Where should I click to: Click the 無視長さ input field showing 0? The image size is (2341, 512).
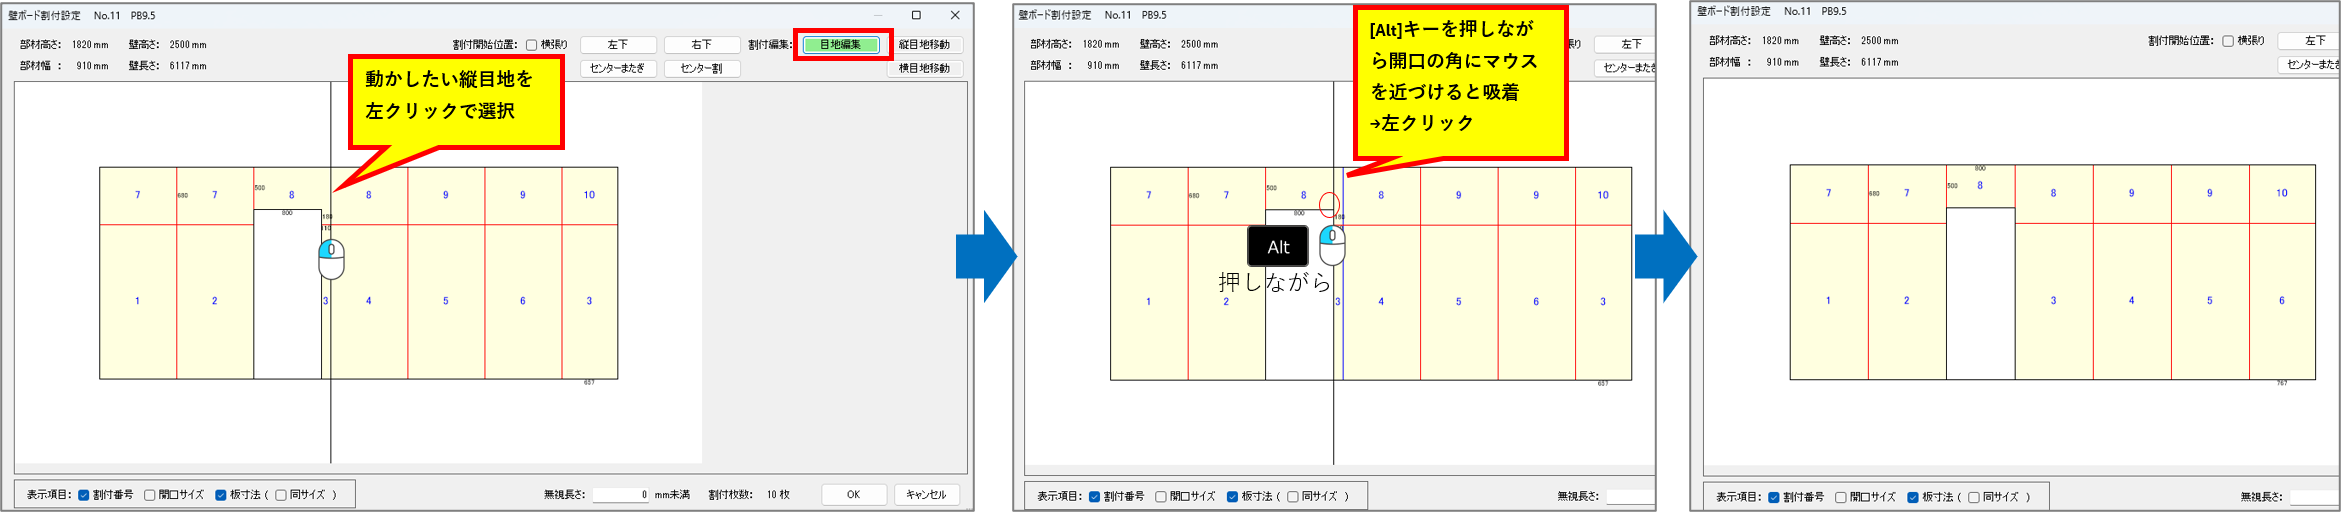[621, 495]
